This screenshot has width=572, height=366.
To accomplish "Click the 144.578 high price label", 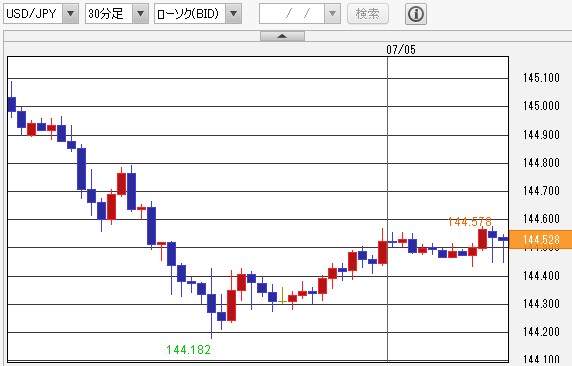I will click(470, 221).
